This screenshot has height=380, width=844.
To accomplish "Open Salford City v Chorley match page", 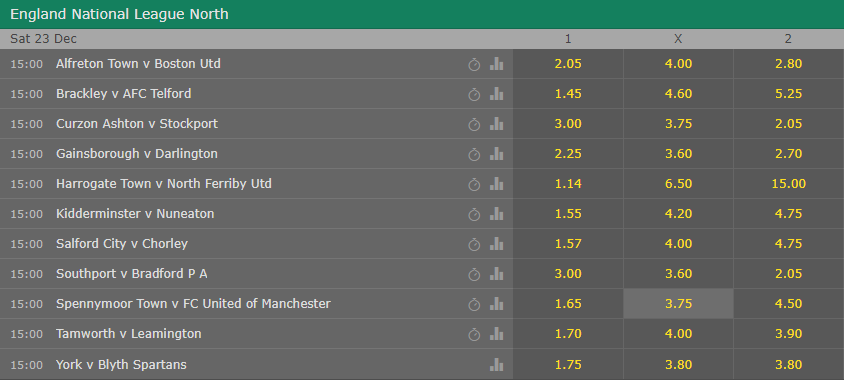I will tap(122, 244).
